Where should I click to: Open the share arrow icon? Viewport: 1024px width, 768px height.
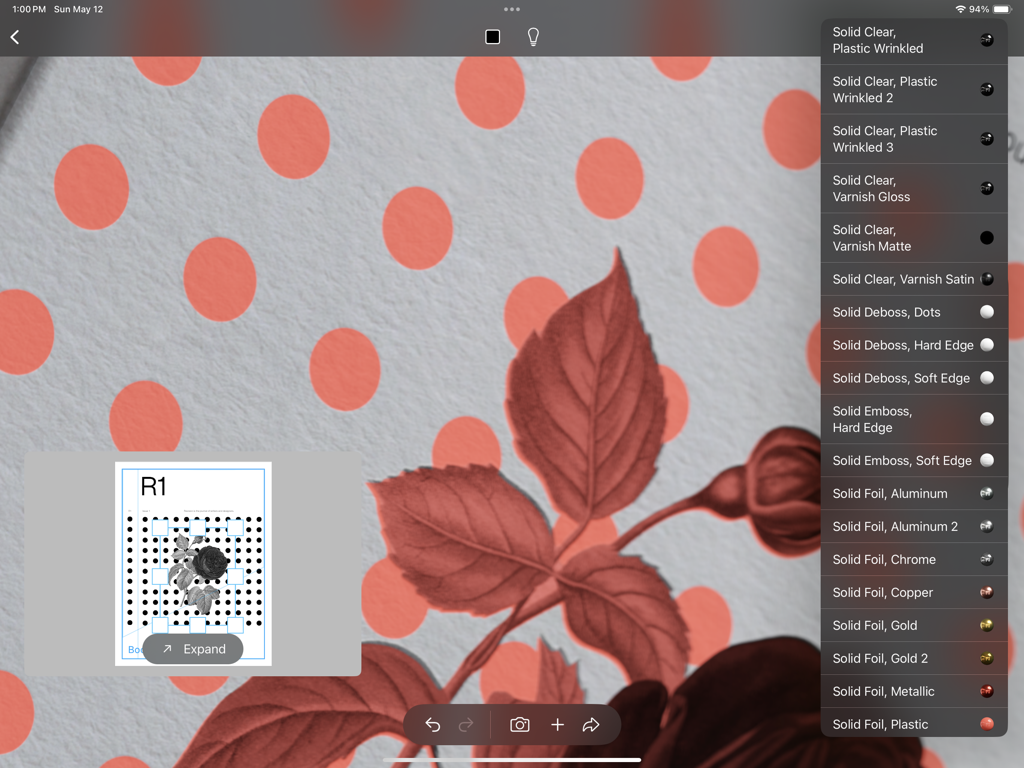point(591,725)
